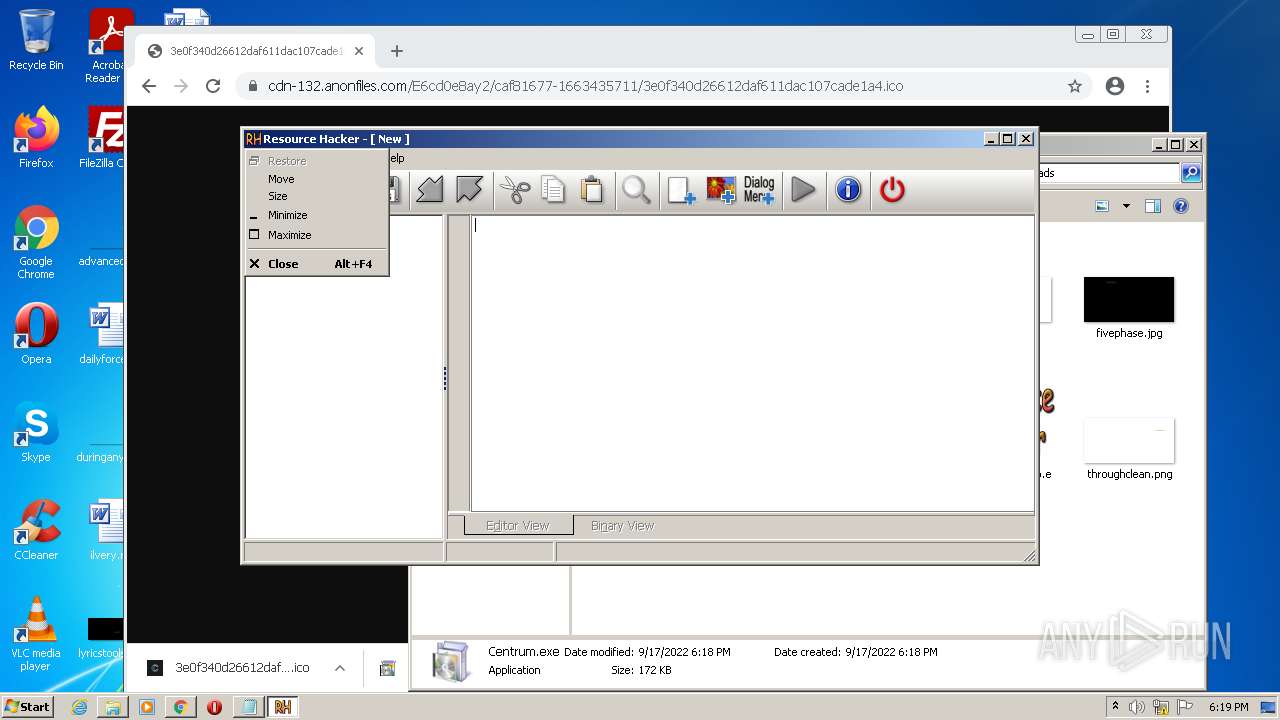Click the Add new blank script icon
The image size is (1280, 720).
tap(681, 189)
